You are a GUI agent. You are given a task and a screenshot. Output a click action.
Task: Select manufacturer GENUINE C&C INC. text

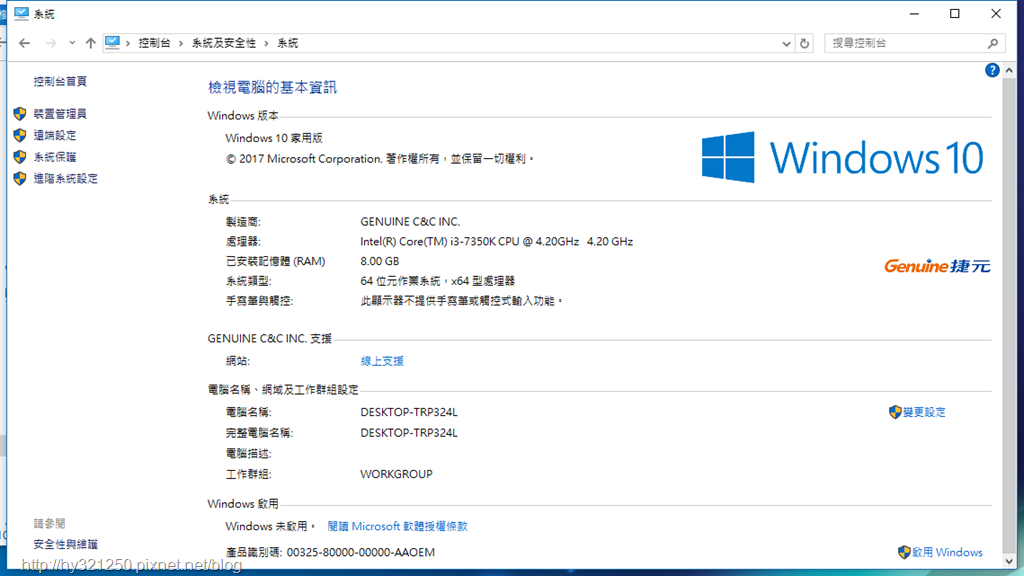410,222
